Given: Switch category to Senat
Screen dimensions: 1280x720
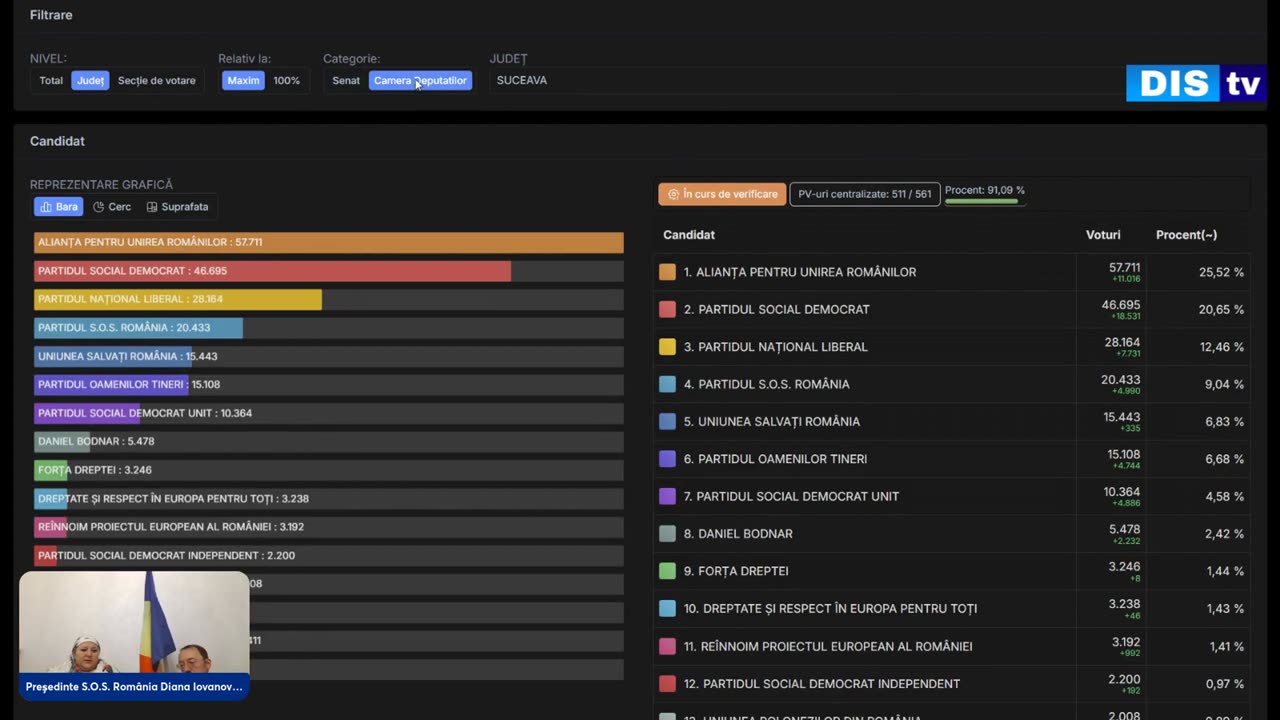Looking at the screenshot, I should 346,81.
